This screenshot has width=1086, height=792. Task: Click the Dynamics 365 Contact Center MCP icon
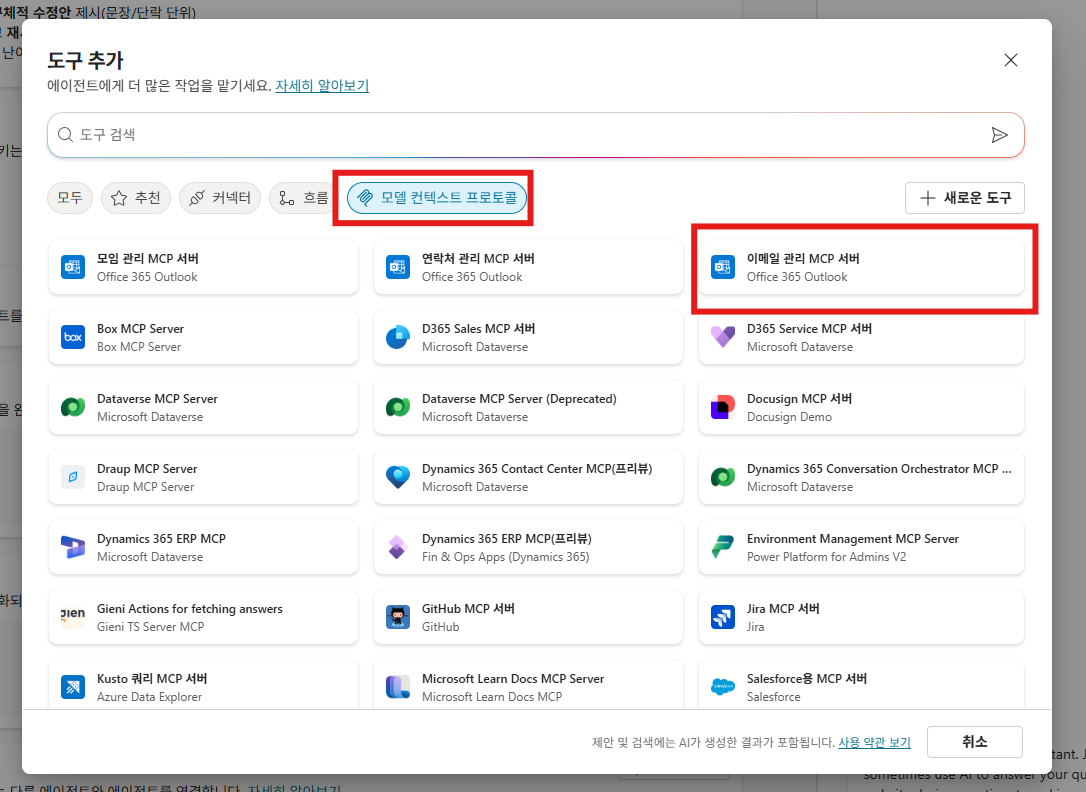pos(398,477)
